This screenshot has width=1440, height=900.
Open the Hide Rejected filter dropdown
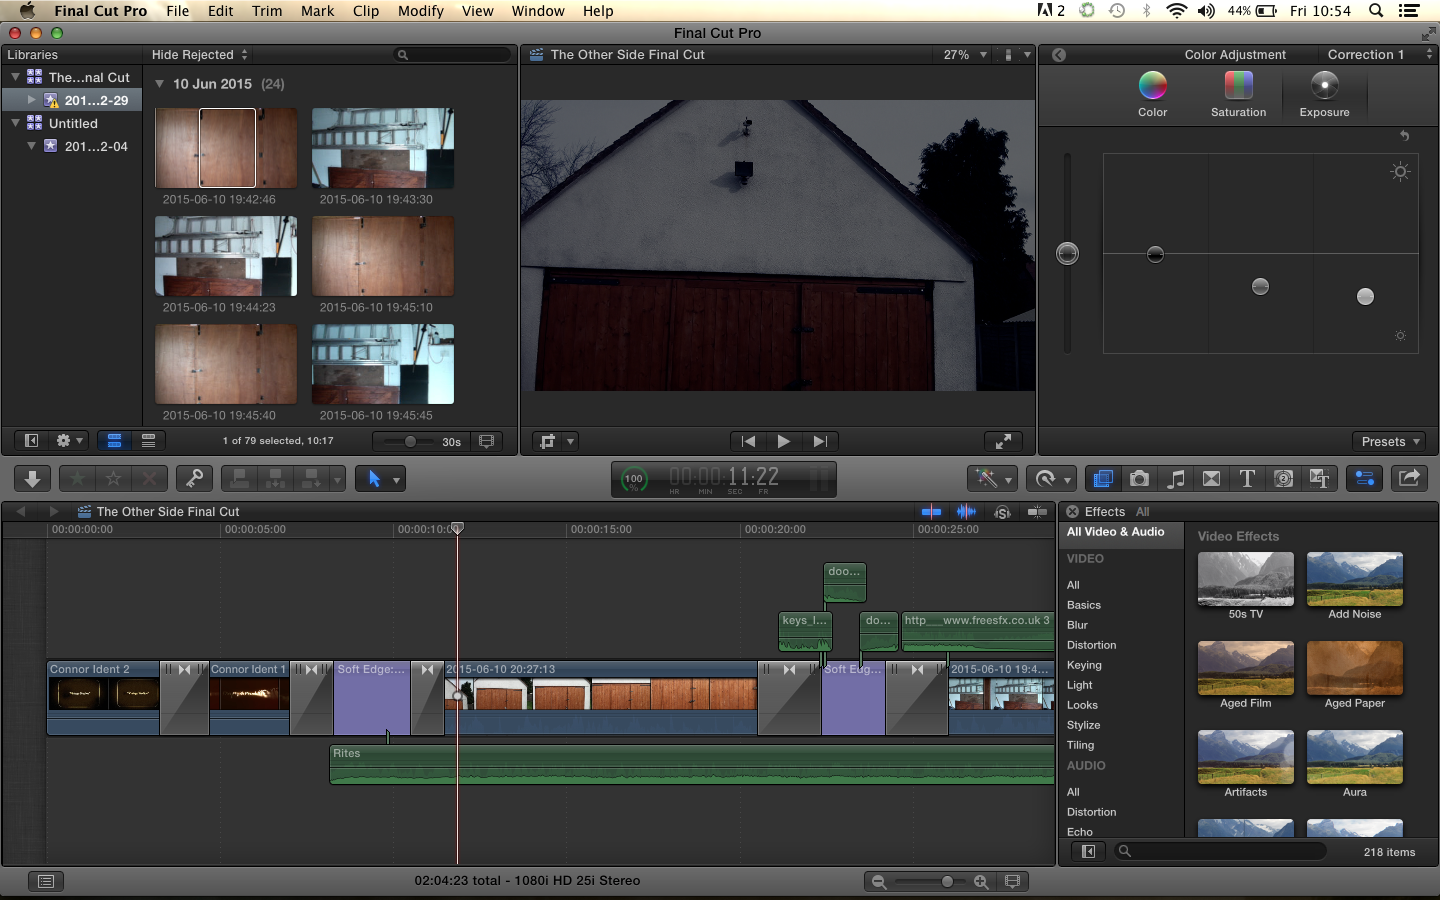coord(200,55)
